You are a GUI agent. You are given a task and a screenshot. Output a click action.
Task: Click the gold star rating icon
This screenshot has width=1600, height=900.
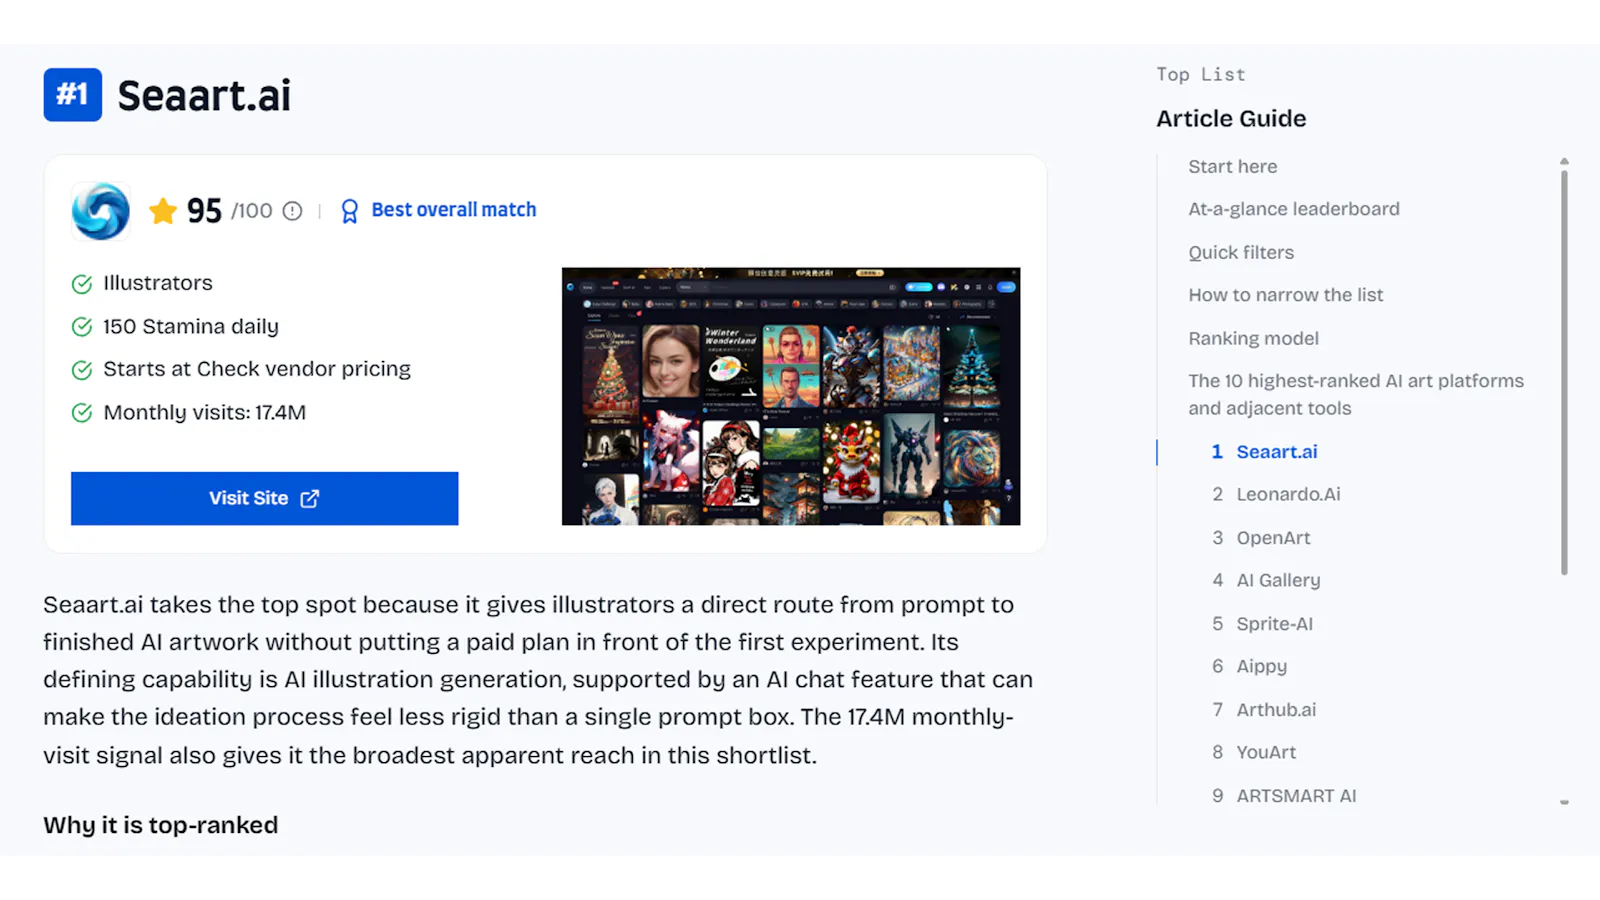[163, 211]
